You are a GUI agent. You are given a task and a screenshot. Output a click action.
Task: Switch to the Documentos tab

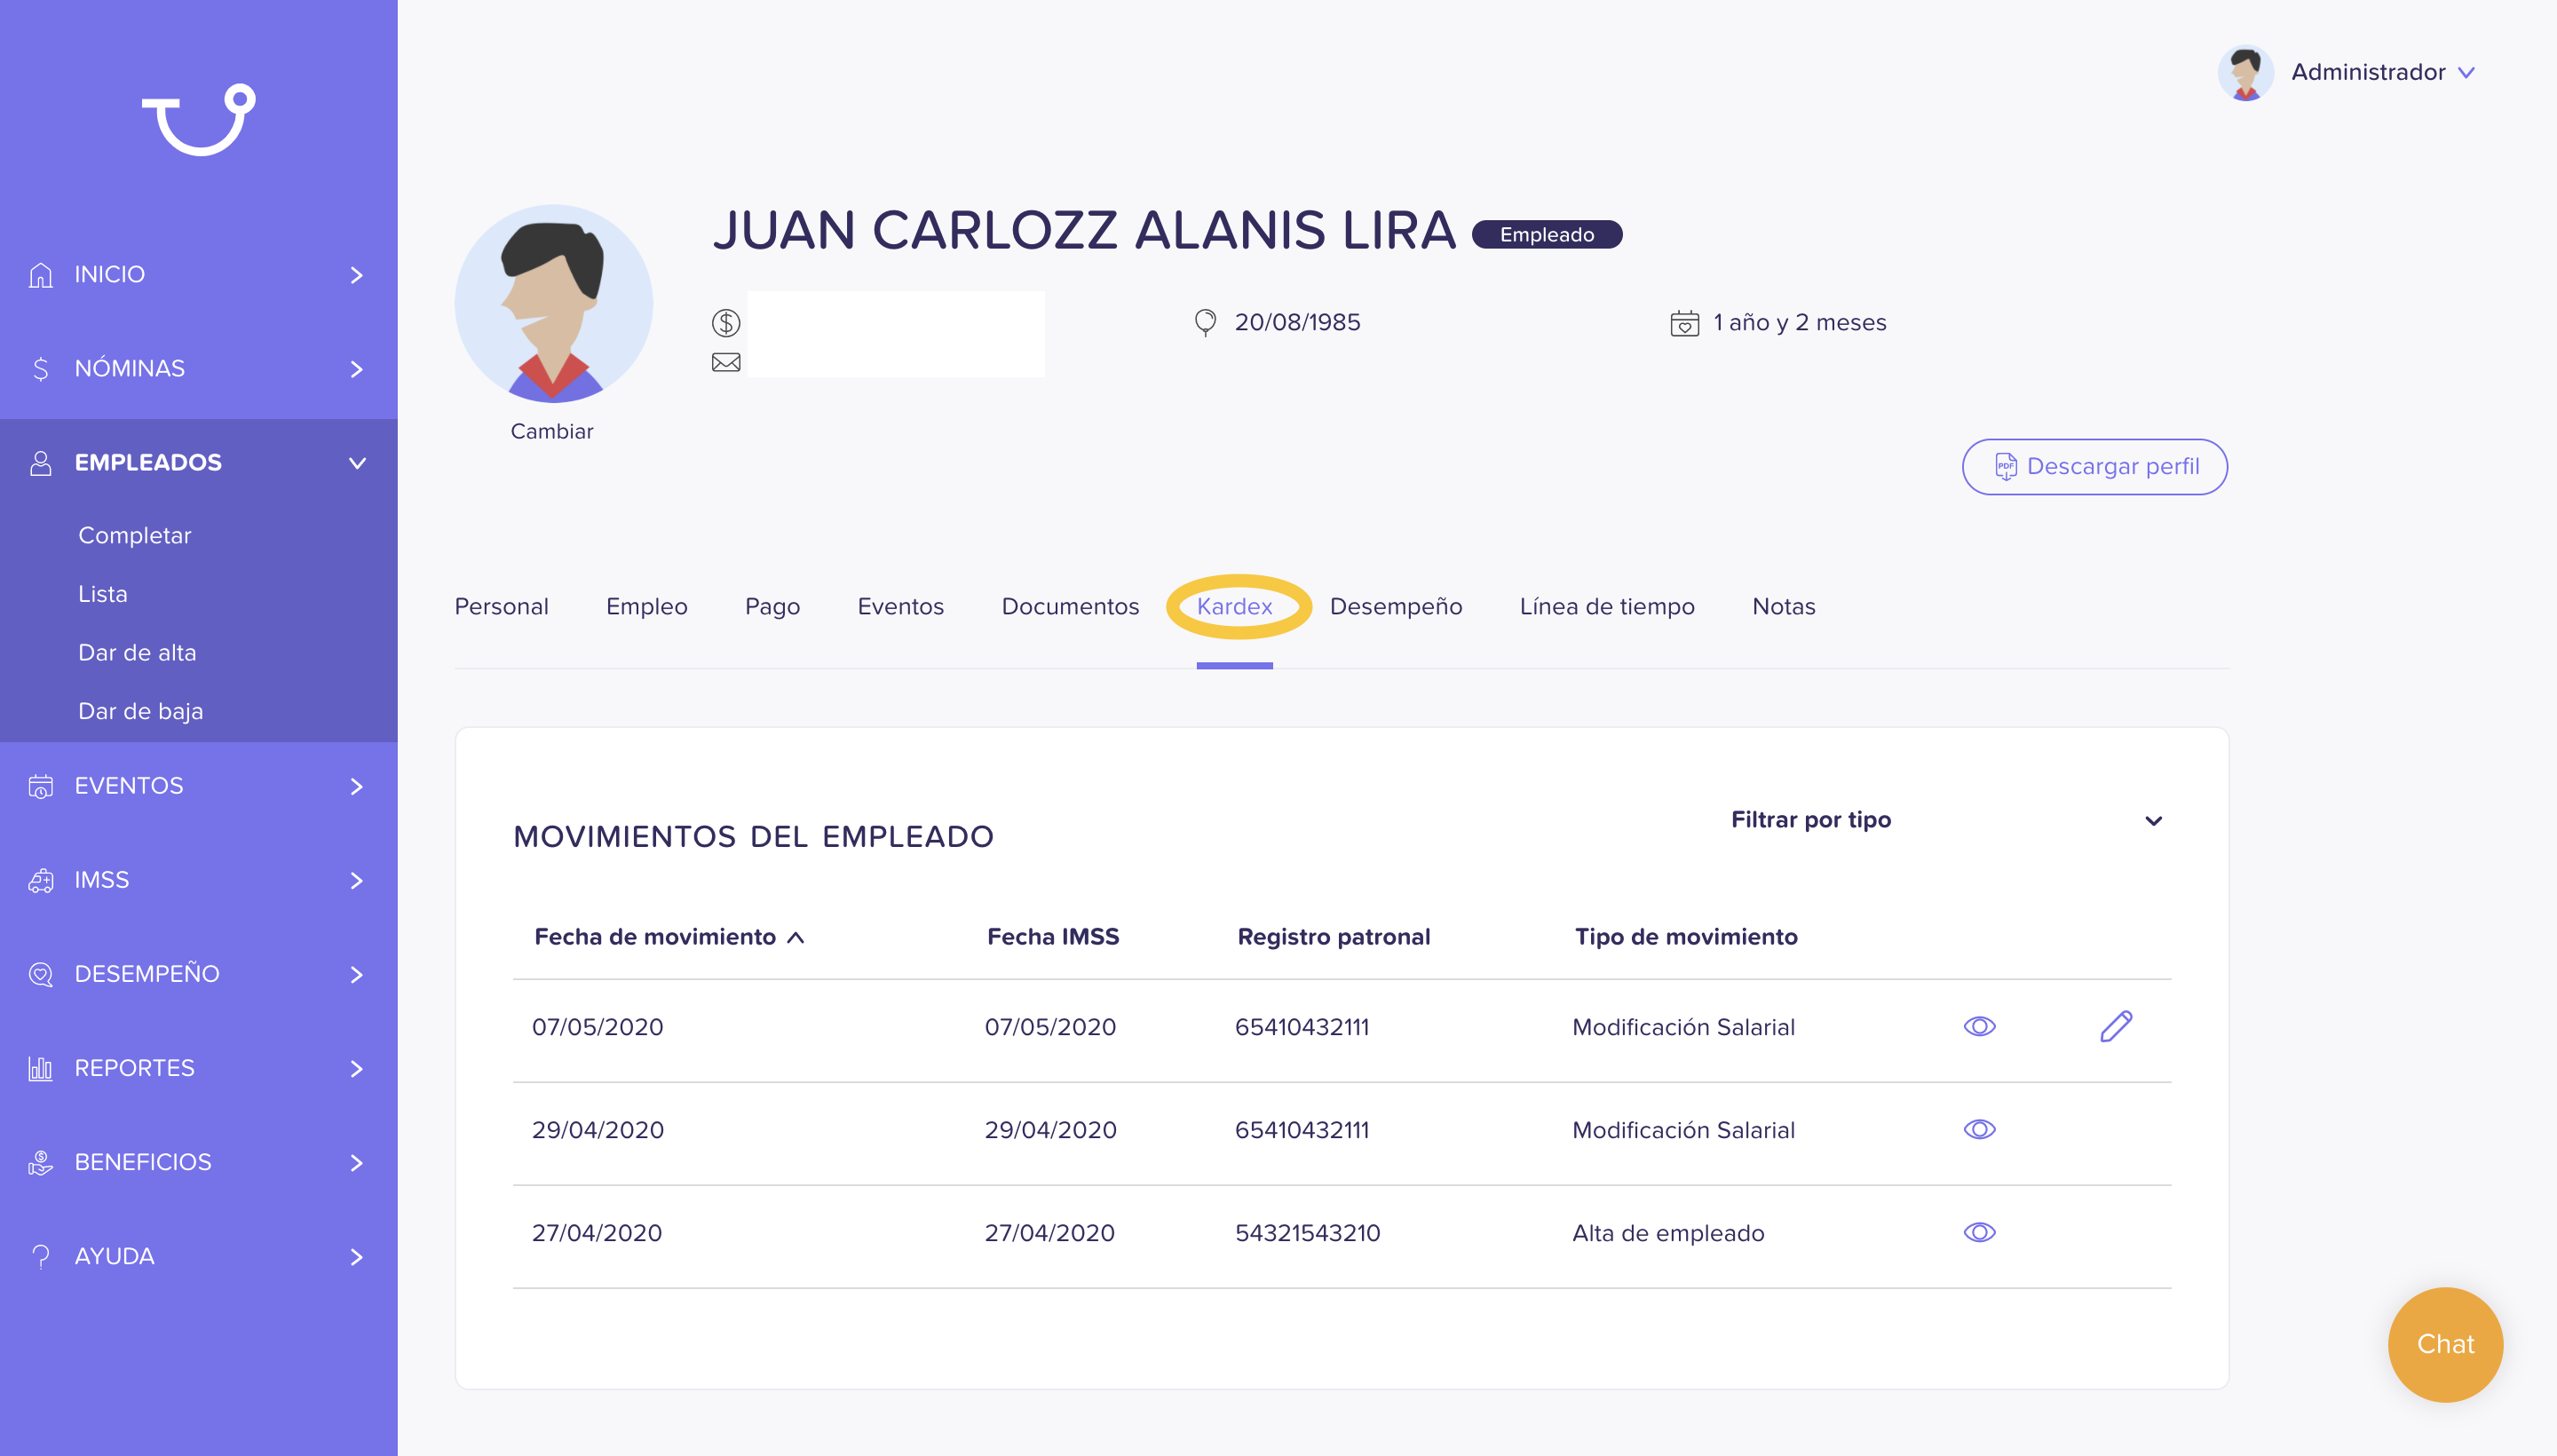click(x=1070, y=606)
